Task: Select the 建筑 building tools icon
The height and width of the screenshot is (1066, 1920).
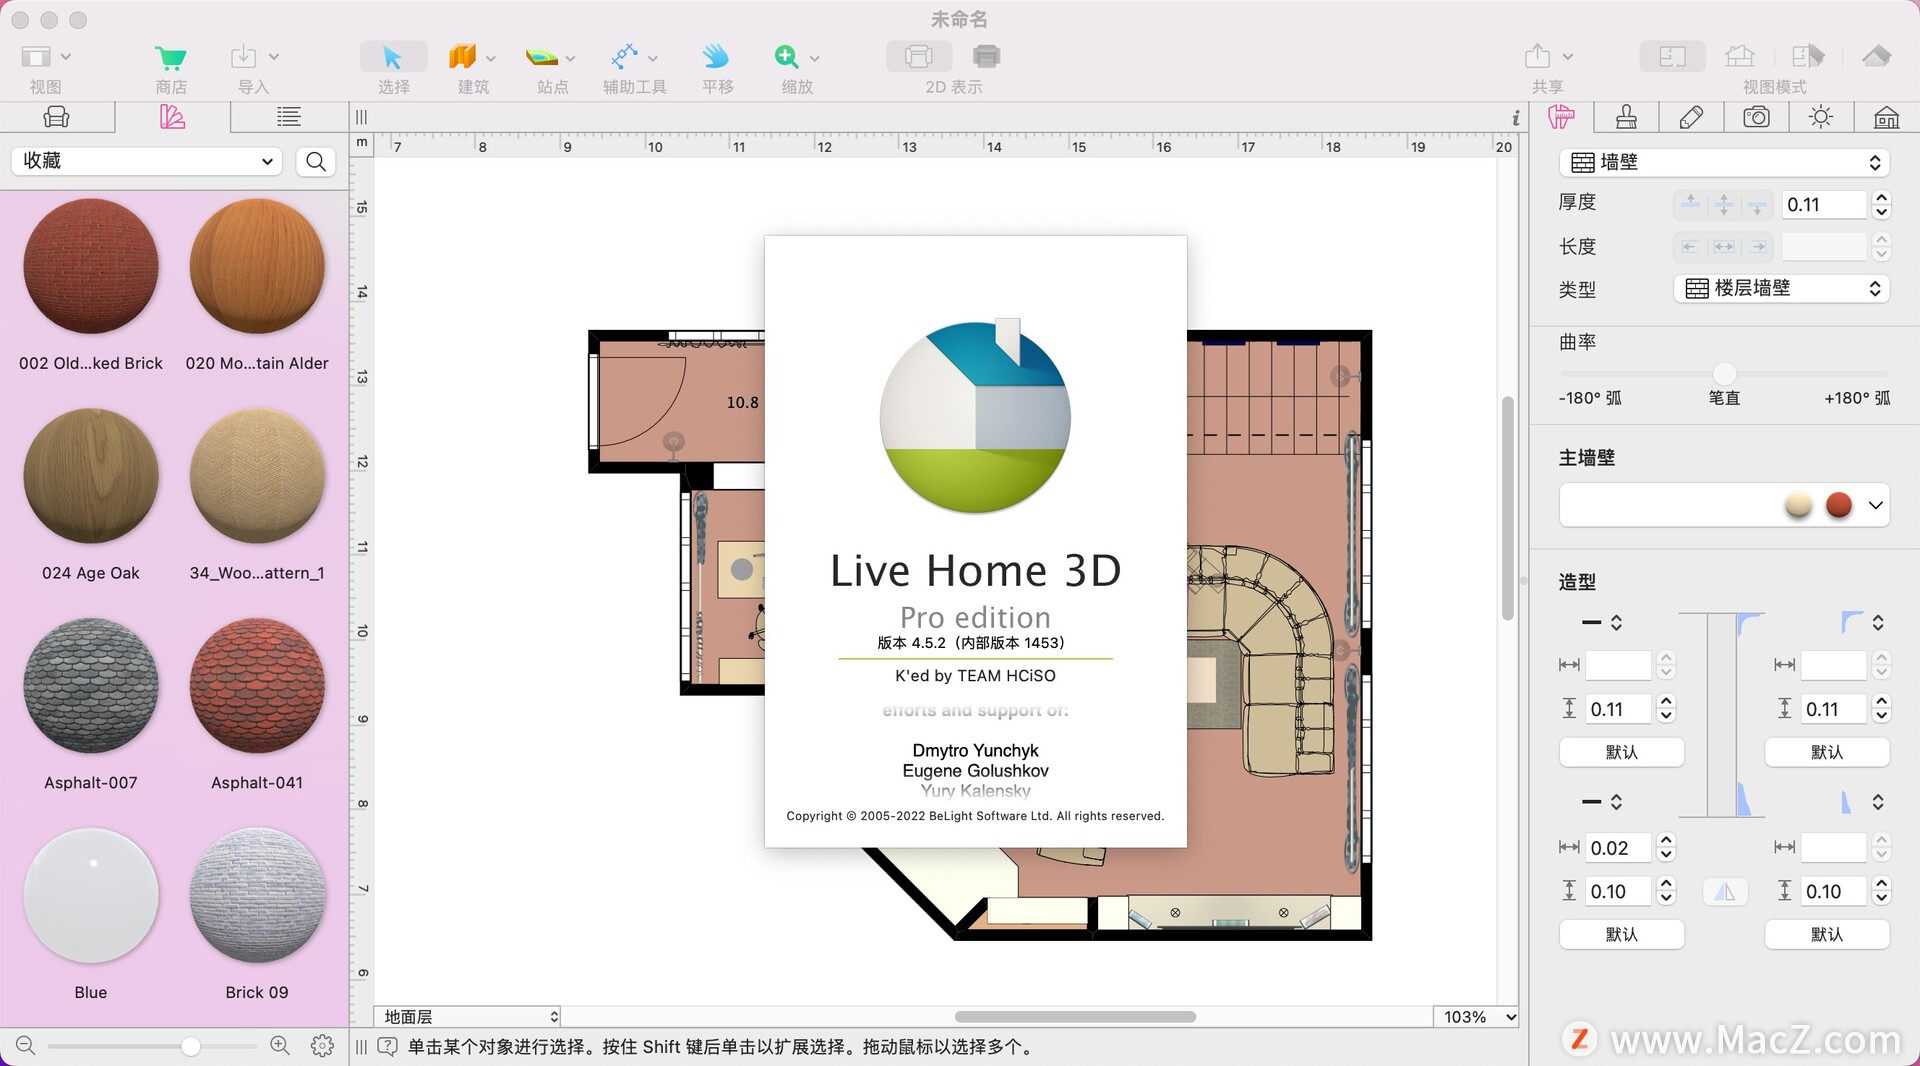Action: (462, 57)
